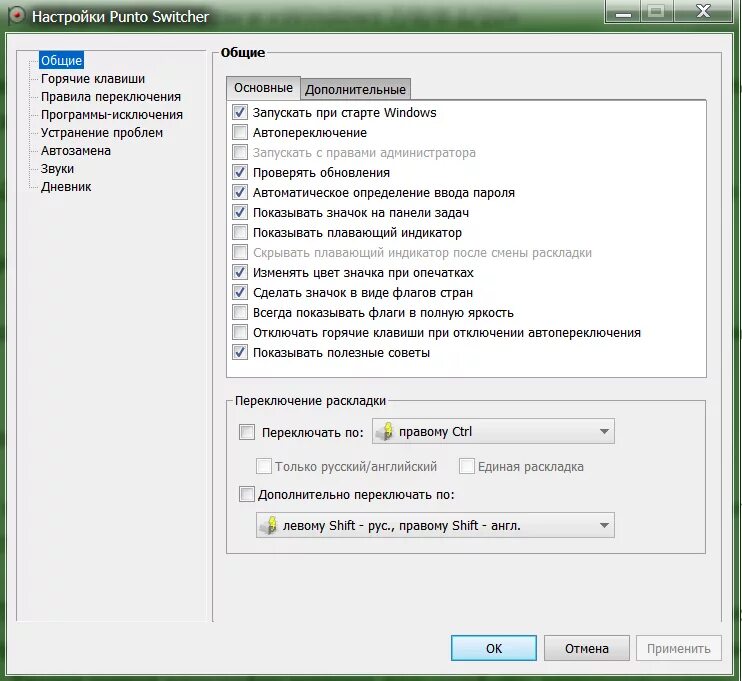The width and height of the screenshot is (742, 681).
Task: Close the Punto Switcher settings window
Action: [x=703, y=11]
